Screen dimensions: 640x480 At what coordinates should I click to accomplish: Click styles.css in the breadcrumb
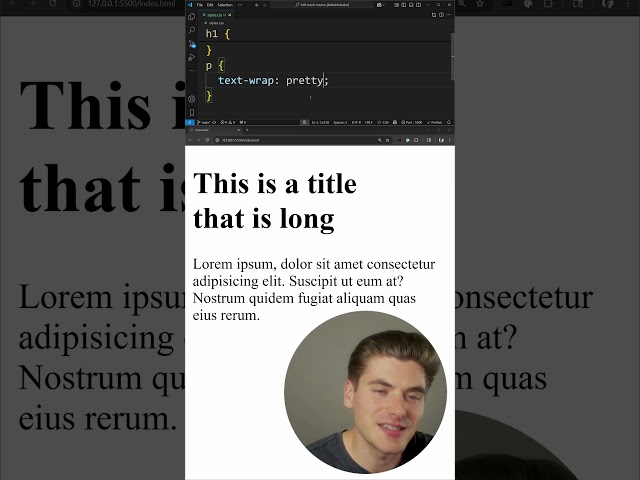(216, 23)
